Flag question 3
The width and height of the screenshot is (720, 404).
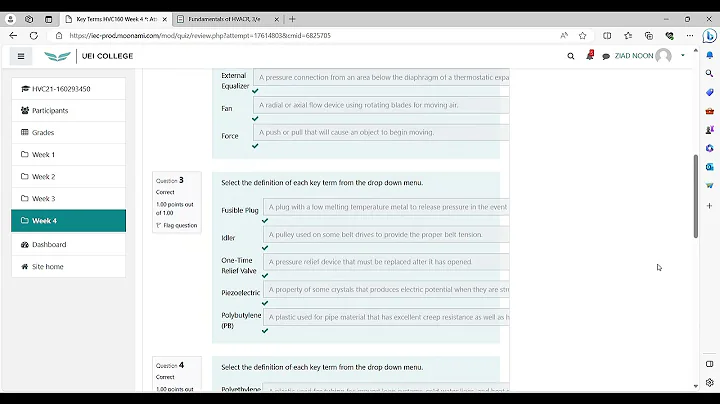(x=177, y=225)
